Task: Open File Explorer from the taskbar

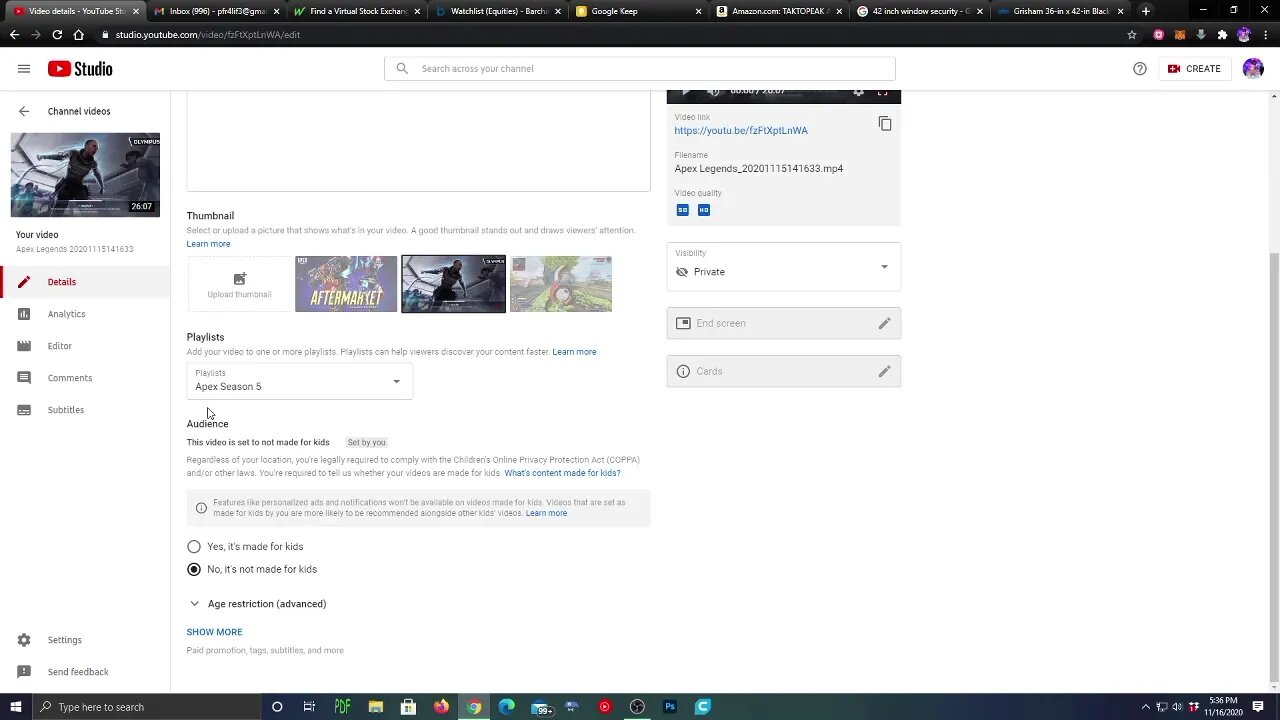Action: (375, 707)
